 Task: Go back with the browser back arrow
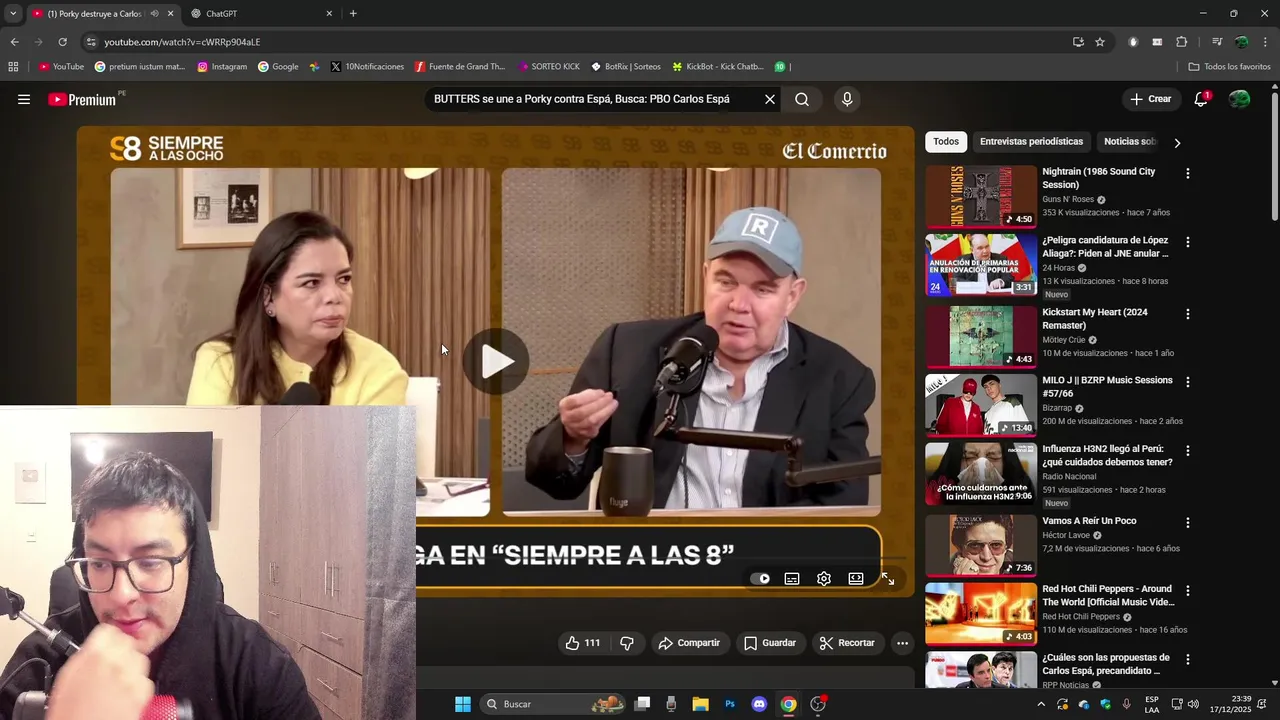click(x=15, y=42)
